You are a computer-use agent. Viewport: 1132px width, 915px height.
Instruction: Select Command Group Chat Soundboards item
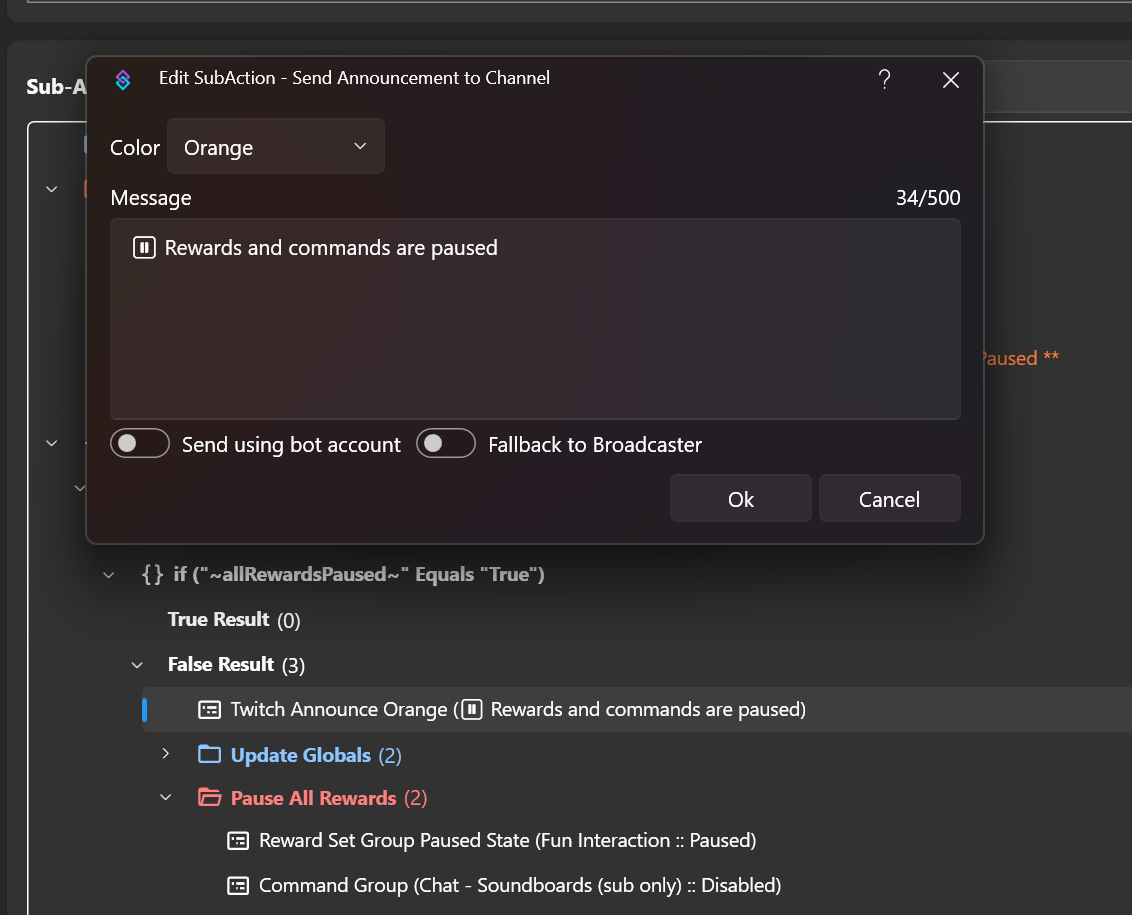click(519, 885)
